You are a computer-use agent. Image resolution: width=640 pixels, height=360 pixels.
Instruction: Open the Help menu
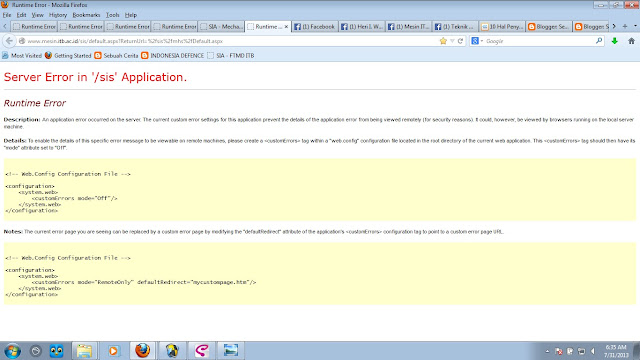131,15
